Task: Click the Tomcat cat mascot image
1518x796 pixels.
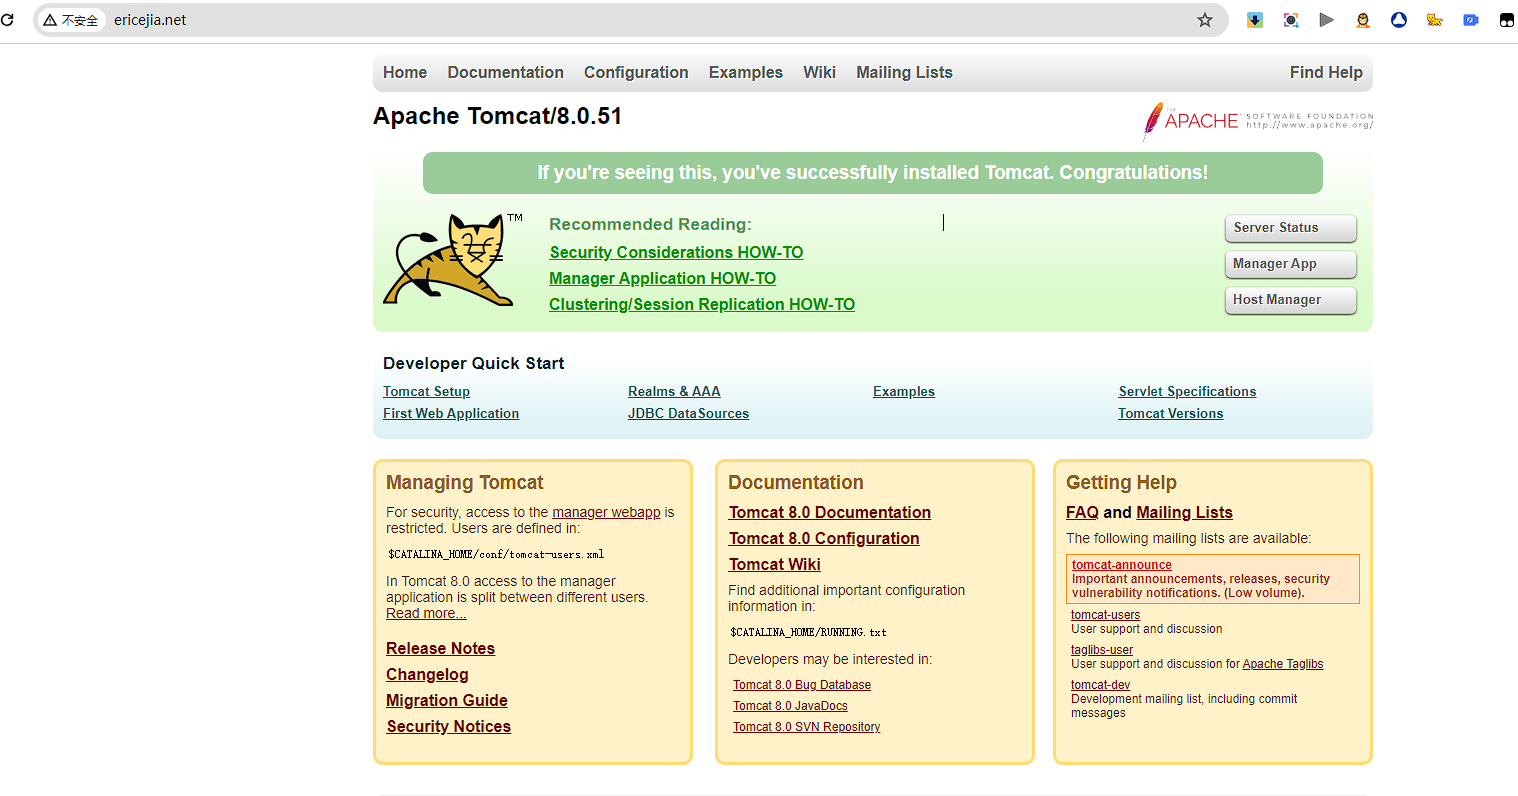Action: 450,260
